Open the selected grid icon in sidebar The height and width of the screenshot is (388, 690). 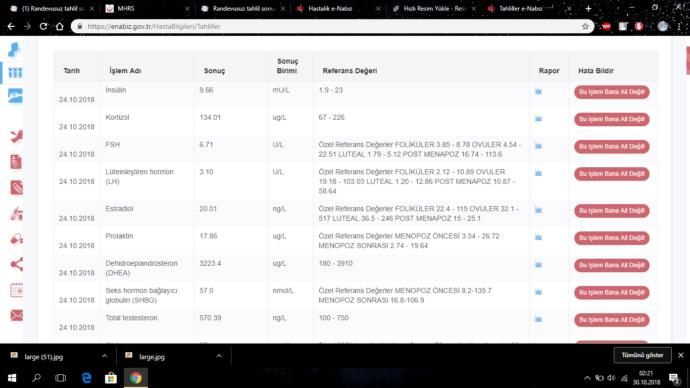[15, 73]
